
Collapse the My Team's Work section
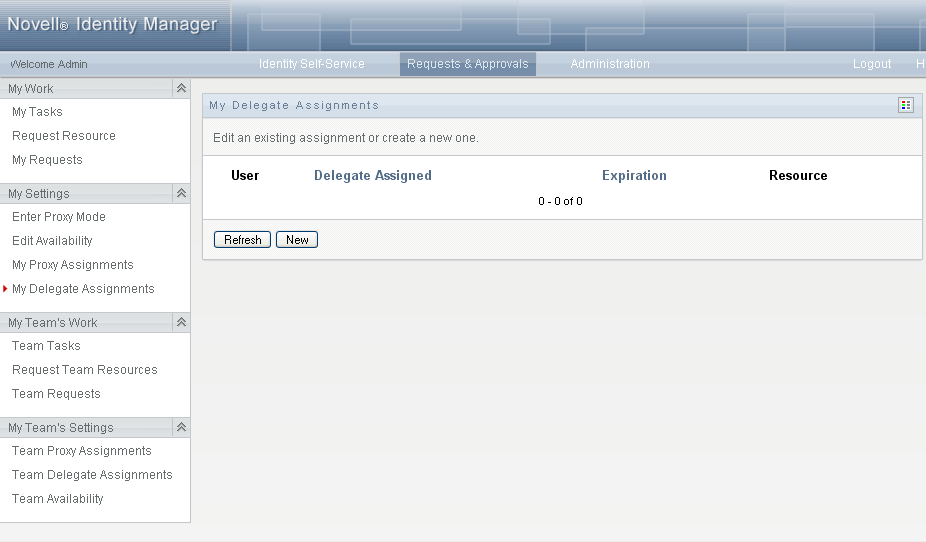click(x=181, y=322)
